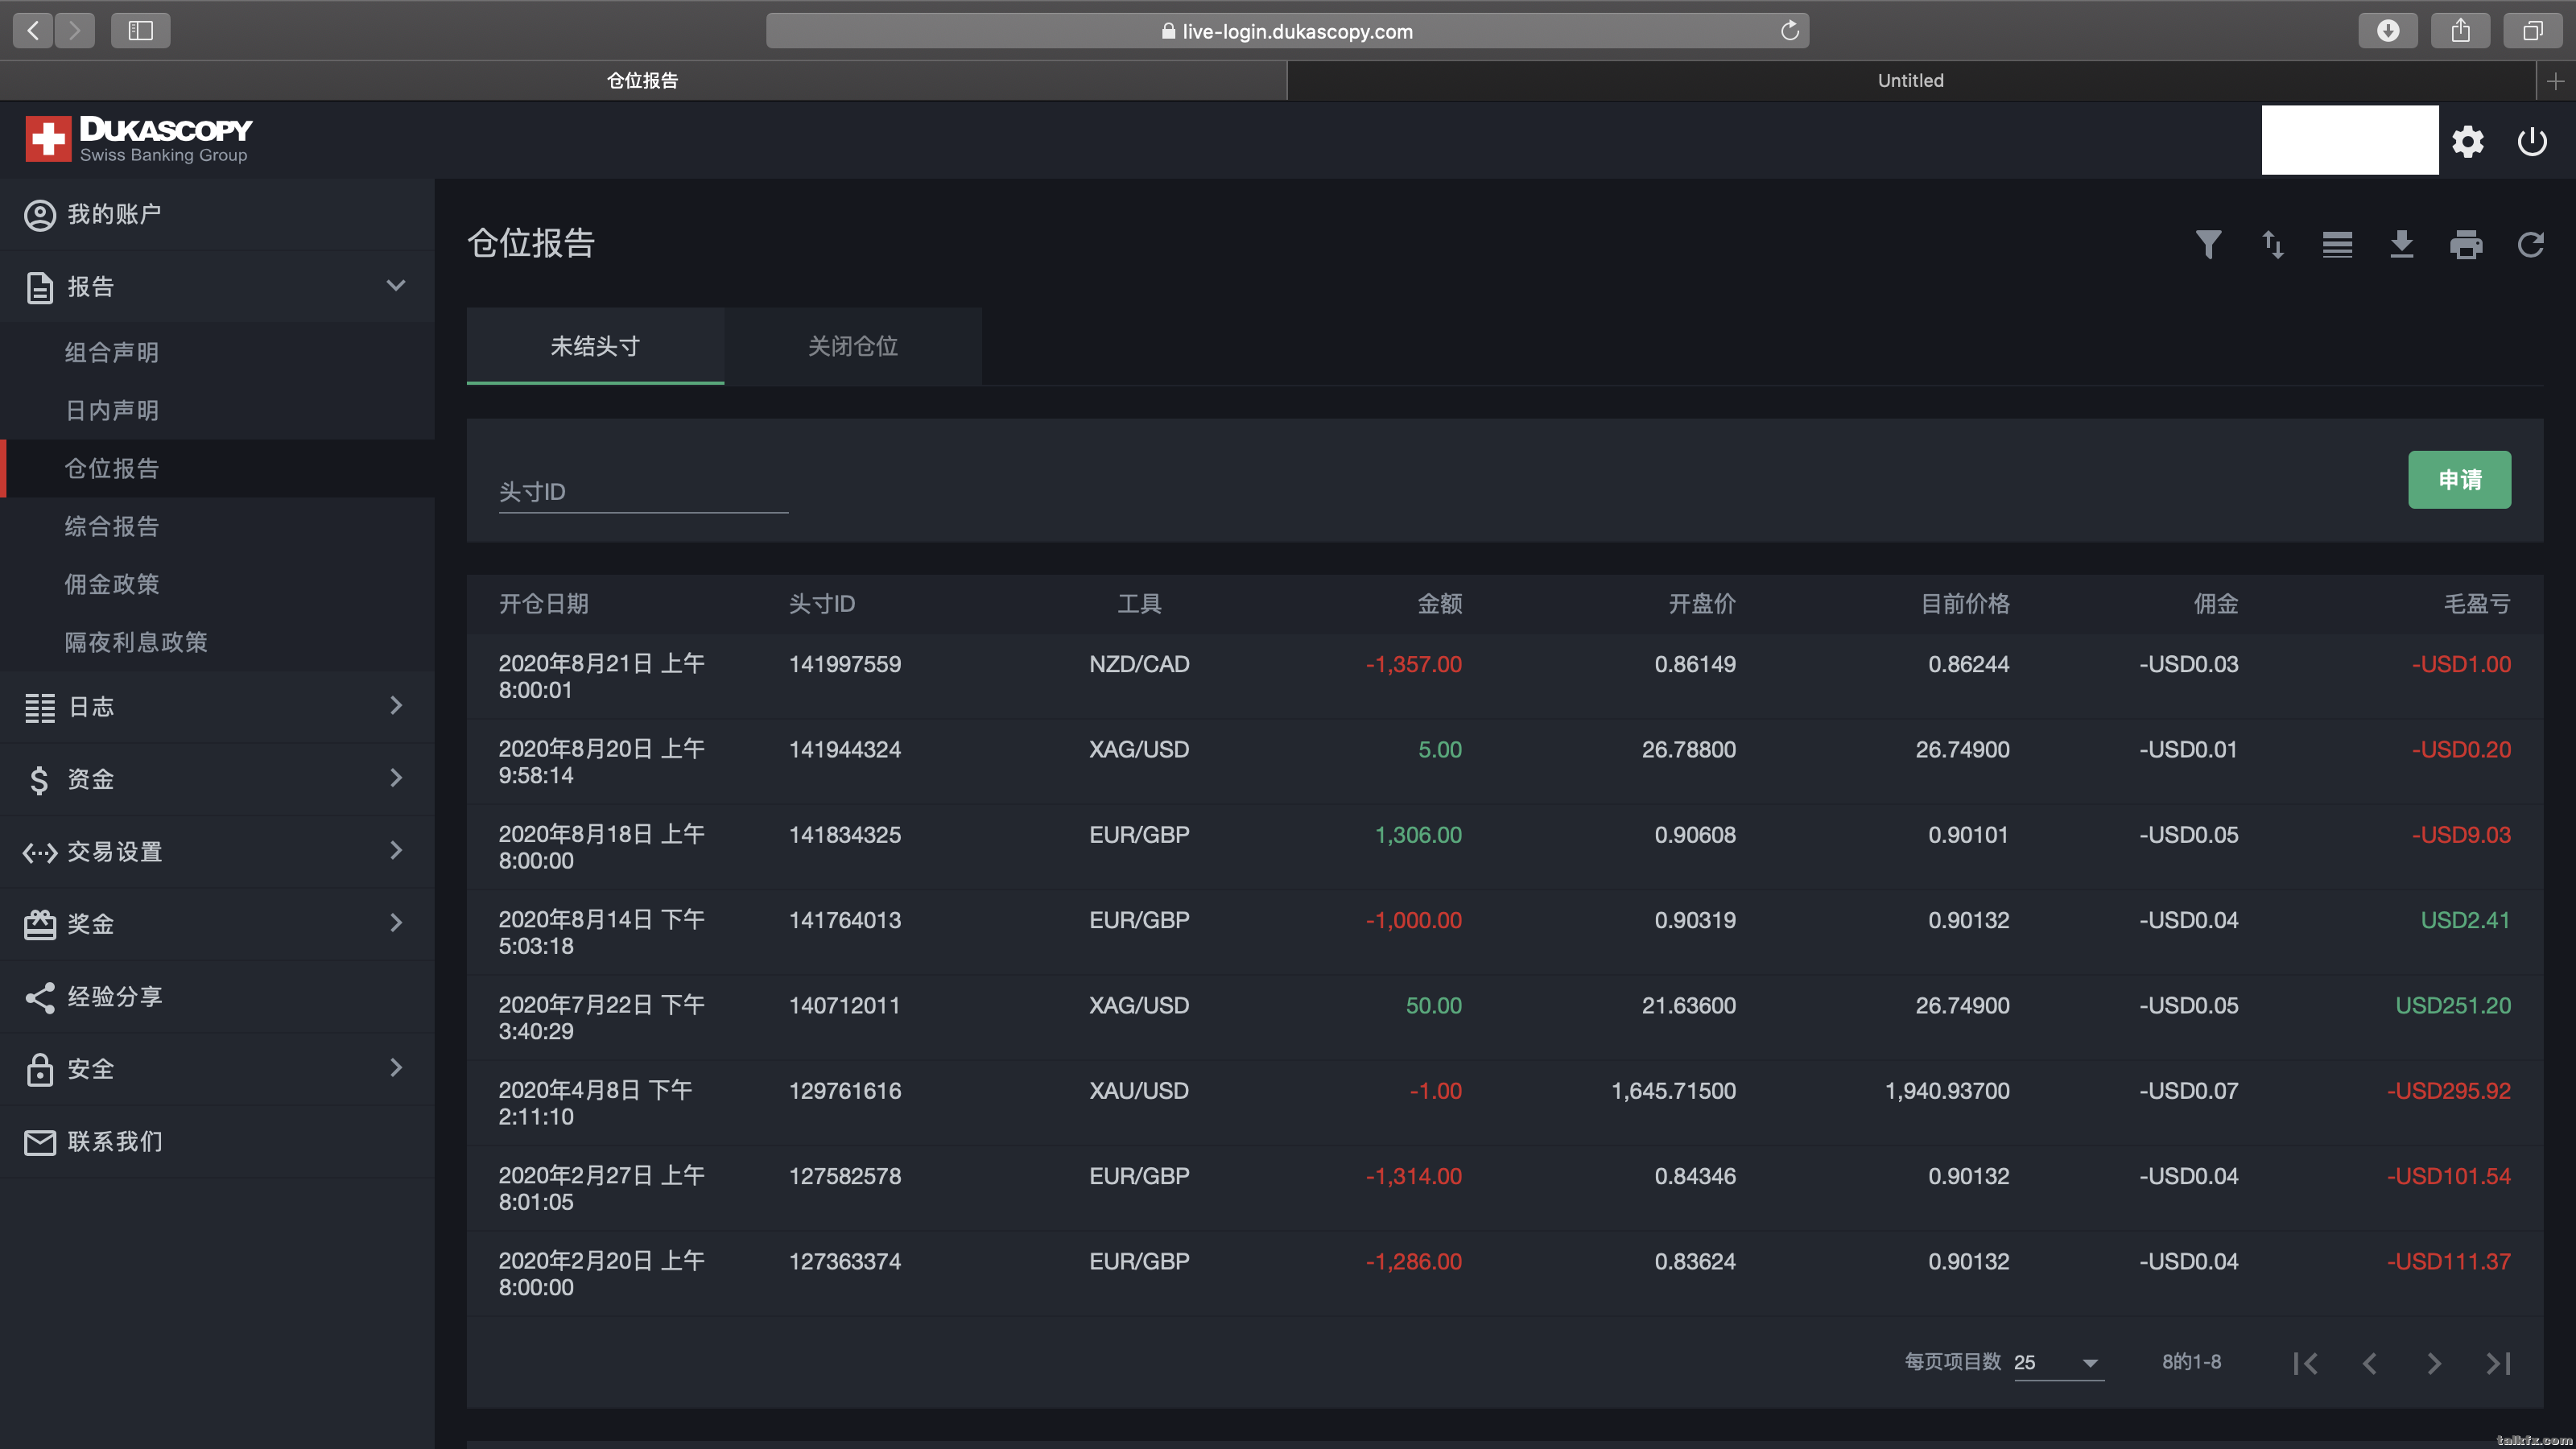Click Safari forward navigation button
Viewport: 2576px width, 1449px height.
[x=75, y=31]
